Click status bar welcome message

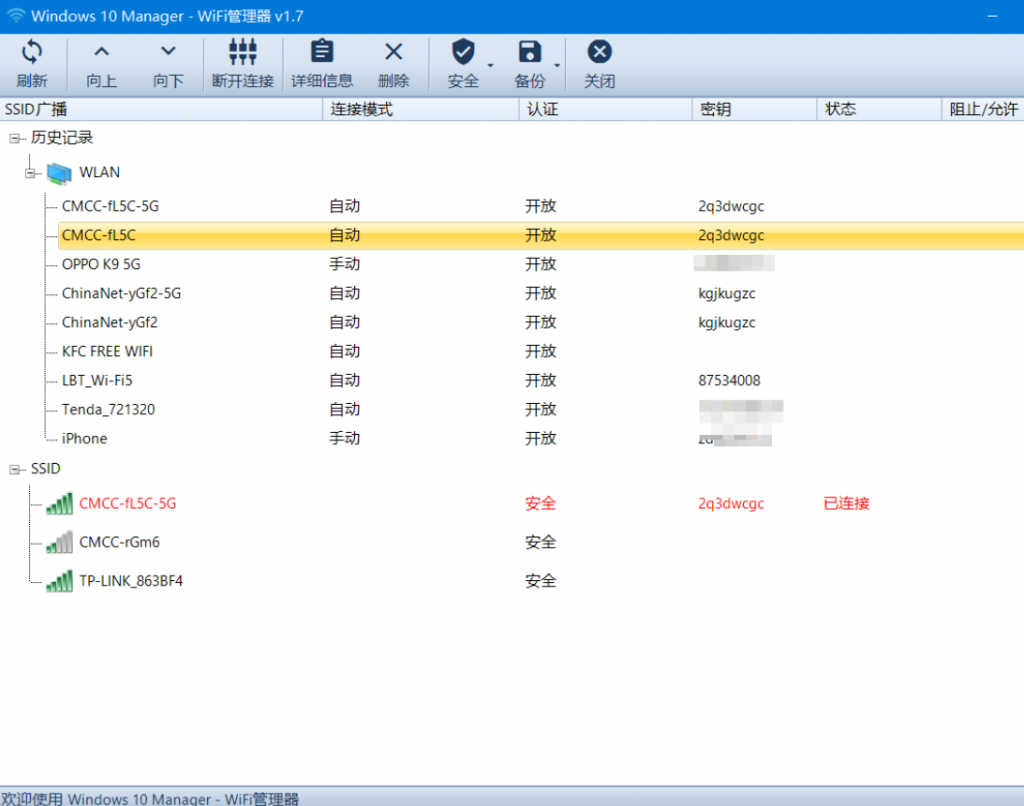pyautogui.click(x=150, y=798)
